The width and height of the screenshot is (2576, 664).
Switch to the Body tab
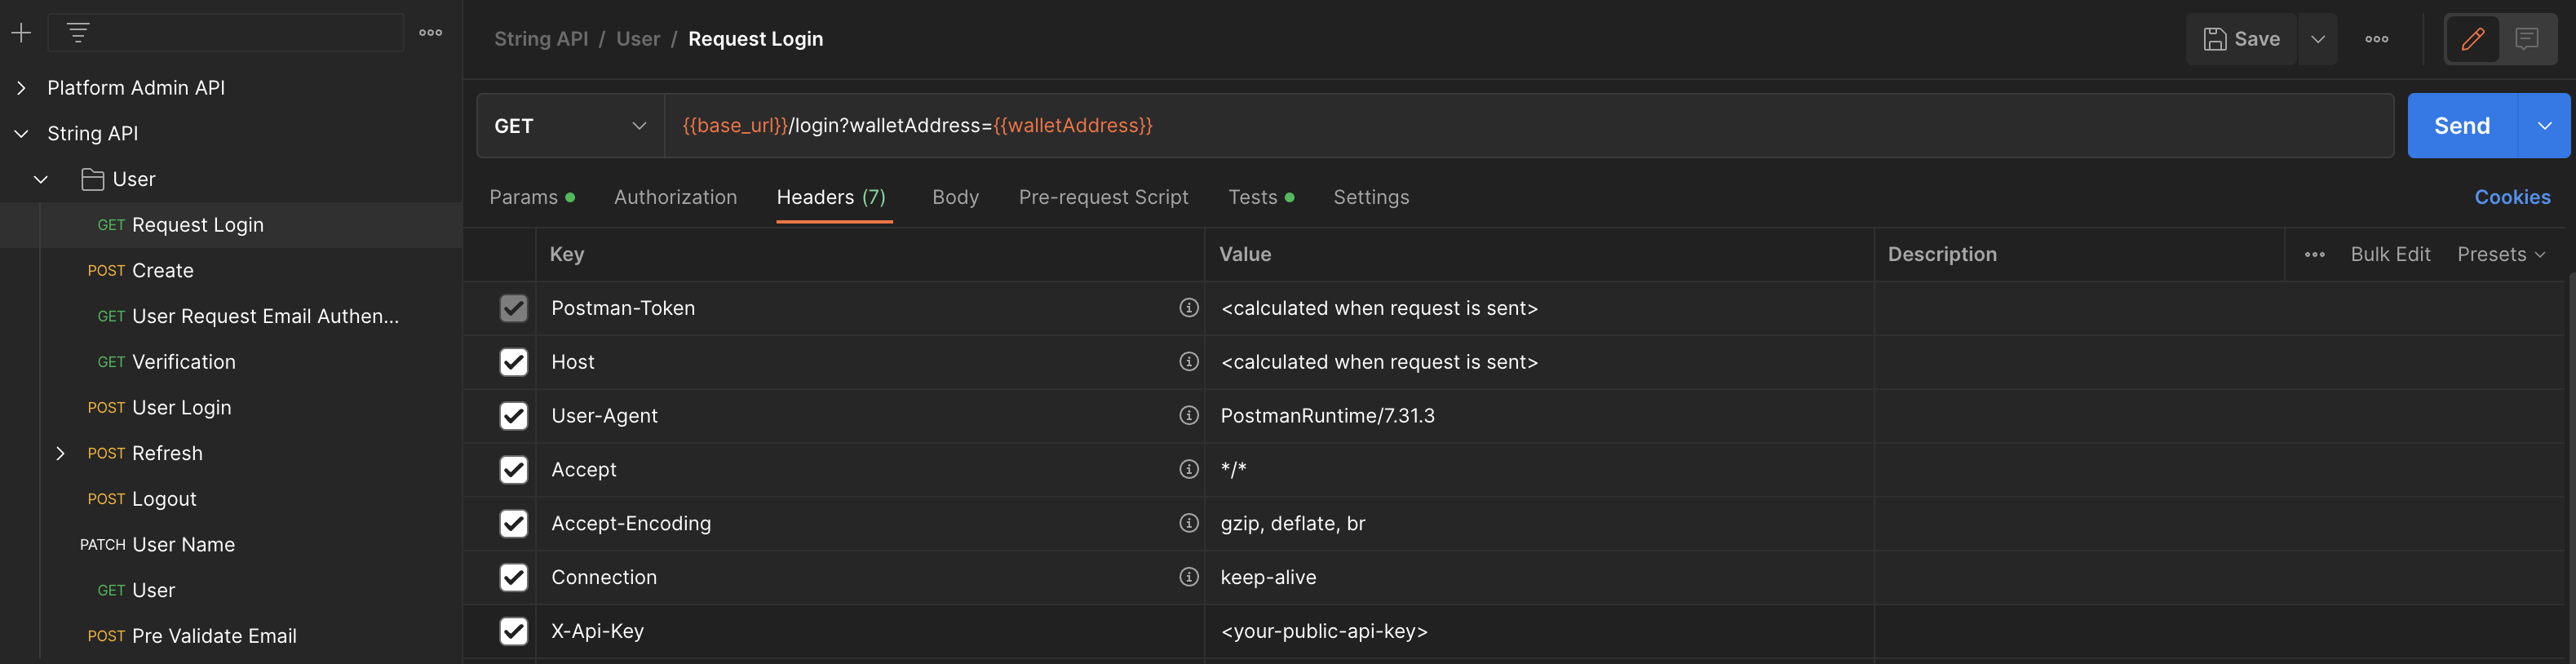pos(955,197)
